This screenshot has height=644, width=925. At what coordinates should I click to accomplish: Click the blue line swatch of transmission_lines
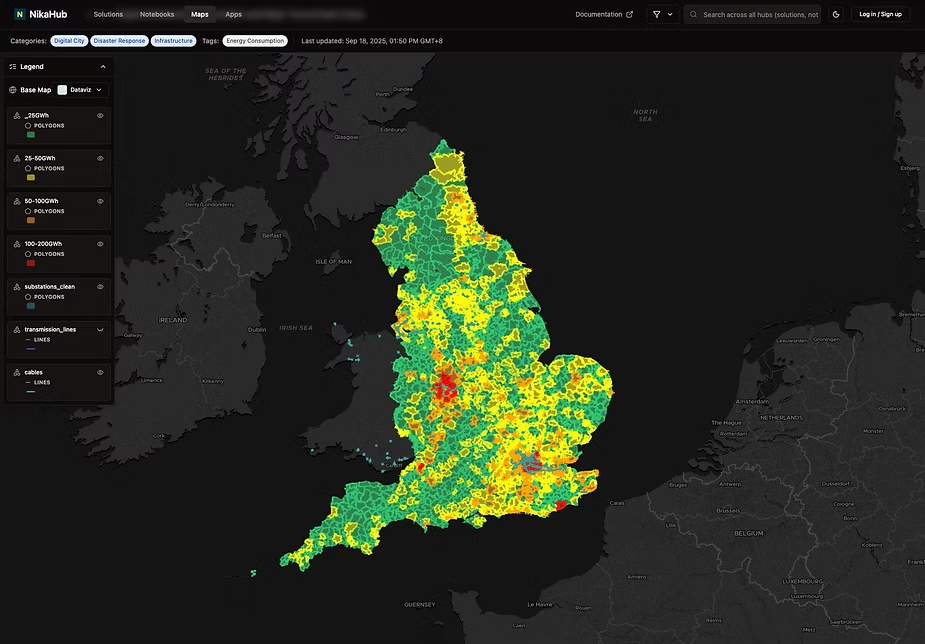click(31, 349)
